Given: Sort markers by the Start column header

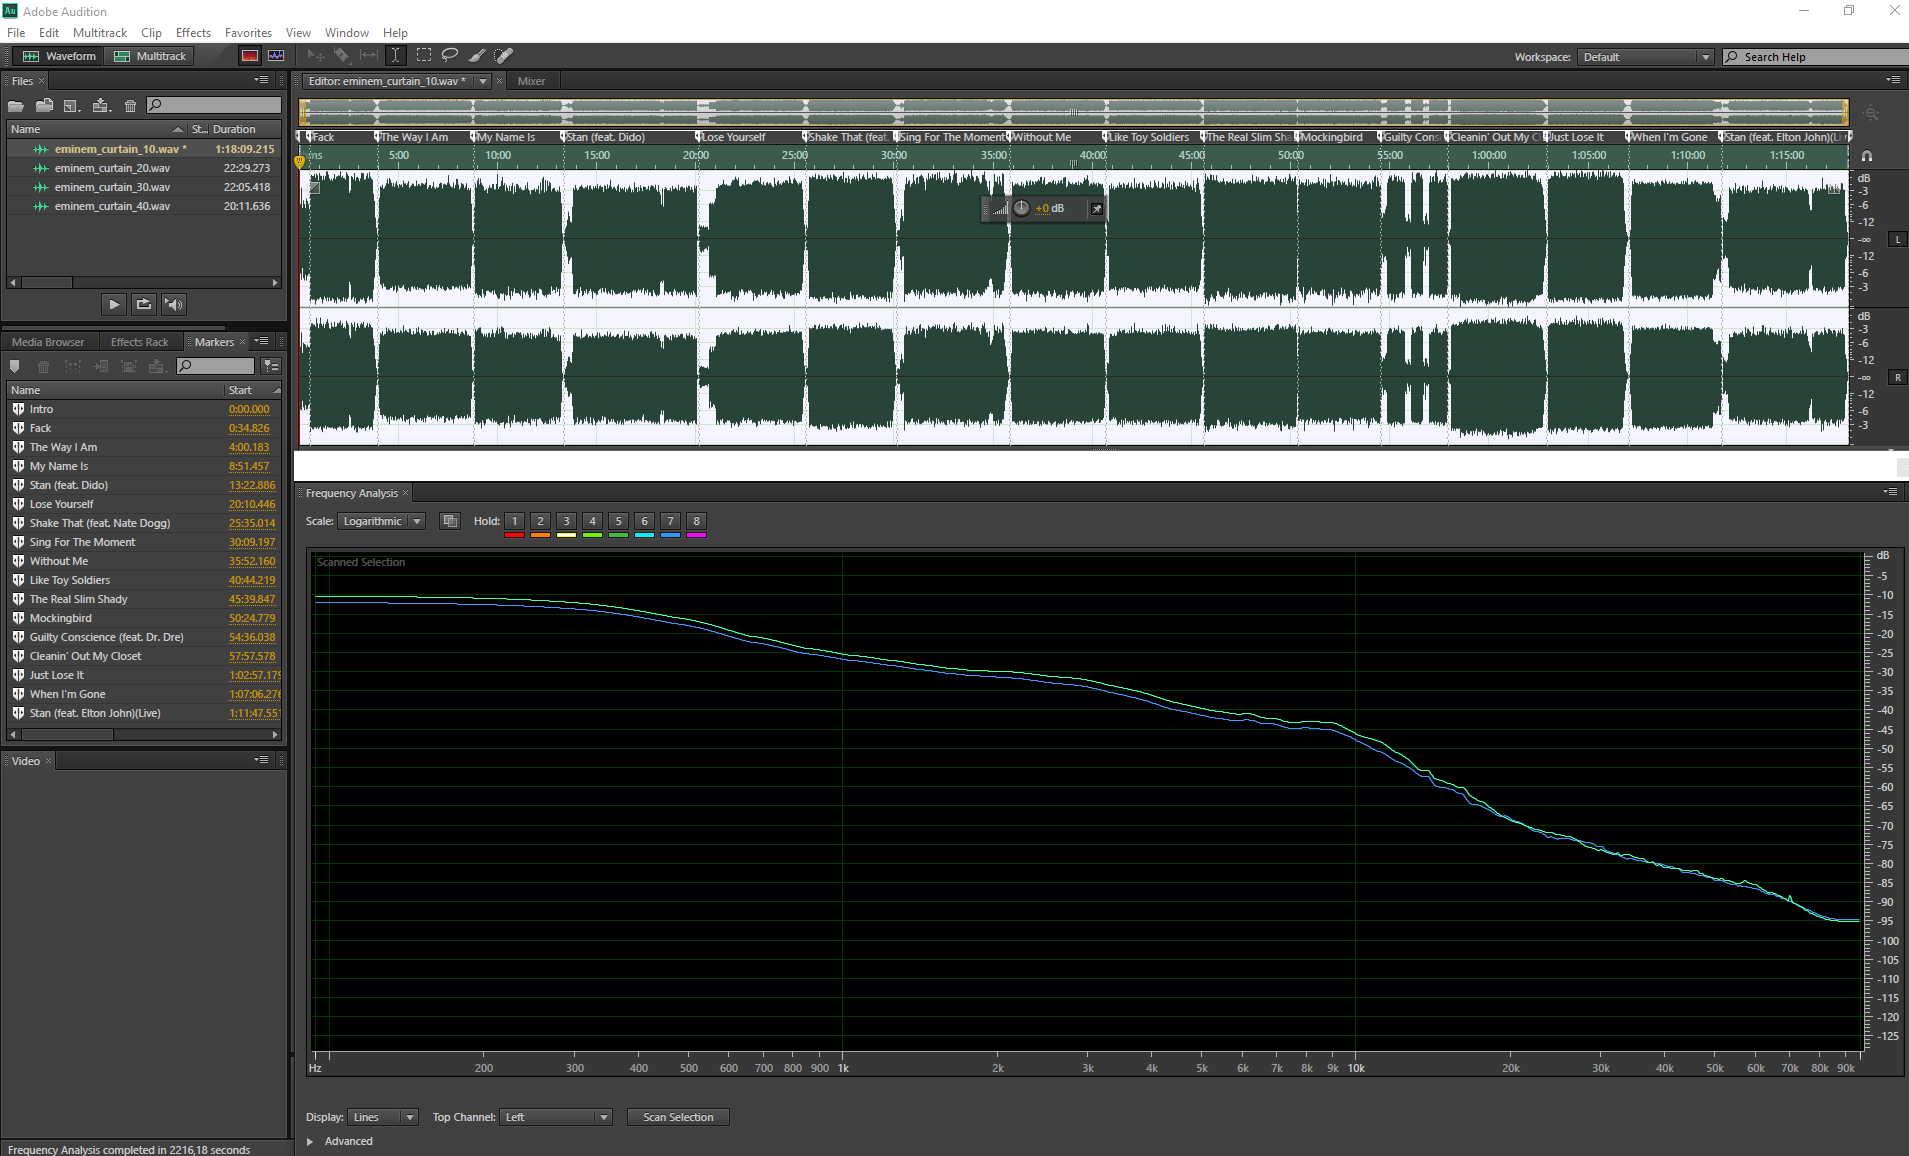Looking at the screenshot, I should pyautogui.click(x=252, y=390).
